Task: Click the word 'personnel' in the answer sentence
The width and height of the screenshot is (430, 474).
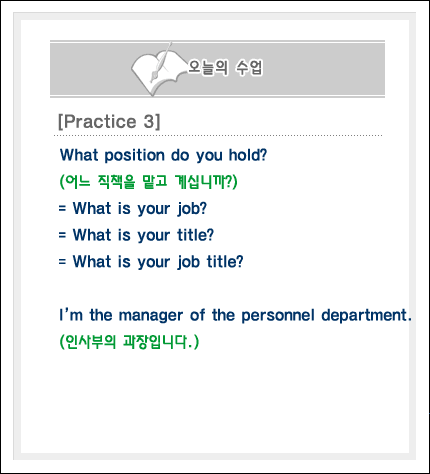Action: pyautogui.click(x=278, y=316)
